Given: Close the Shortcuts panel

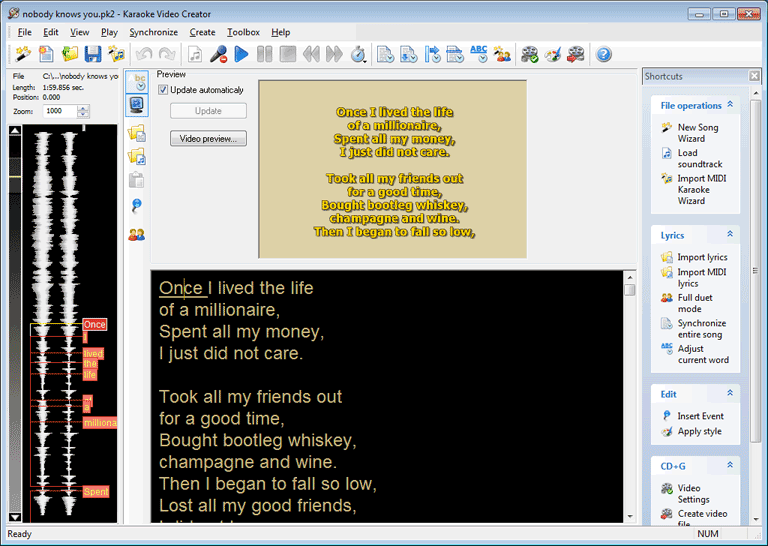Looking at the screenshot, I should pos(755,76).
